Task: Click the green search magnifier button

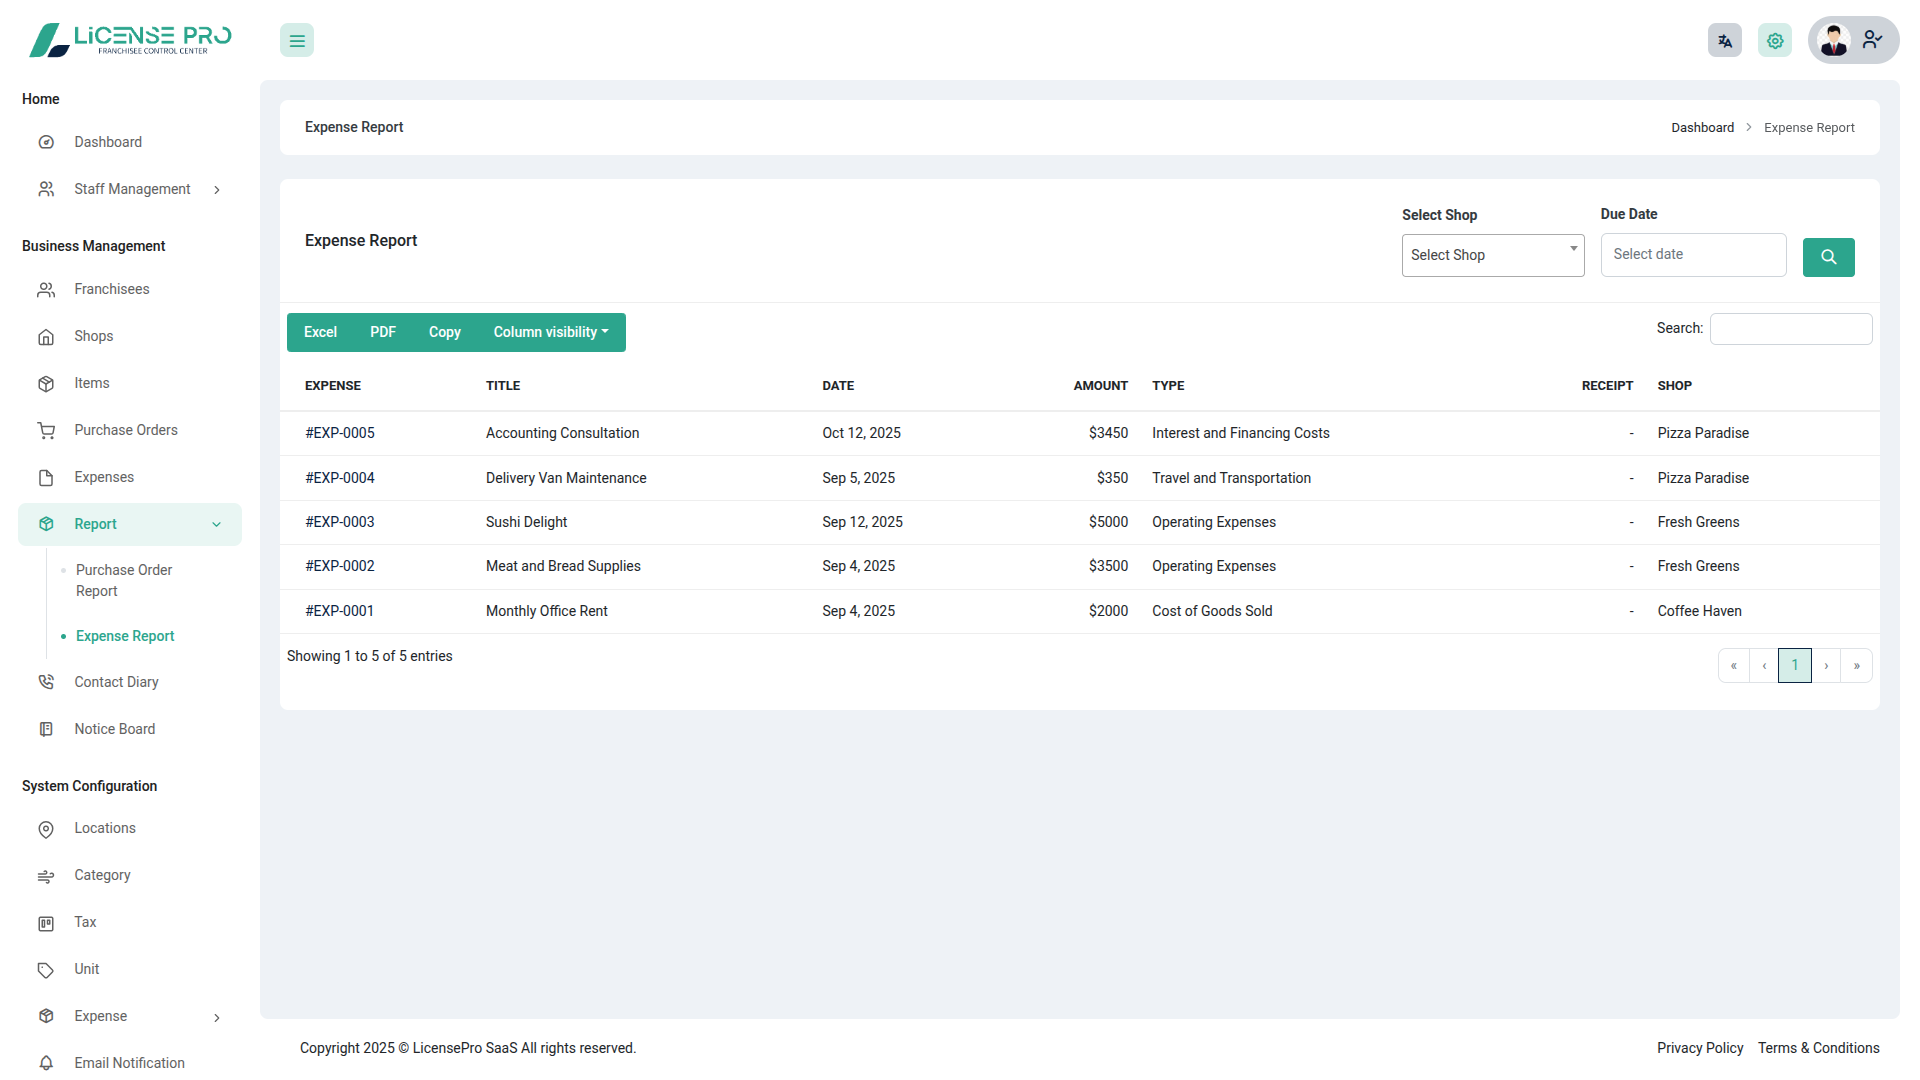Action: tap(1828, 257)
